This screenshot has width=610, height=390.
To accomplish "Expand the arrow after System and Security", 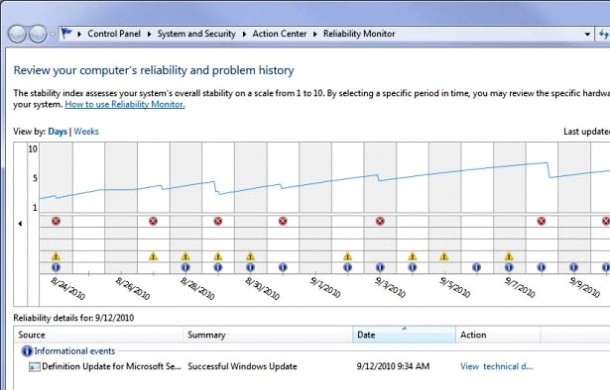I will pos(244,34).
